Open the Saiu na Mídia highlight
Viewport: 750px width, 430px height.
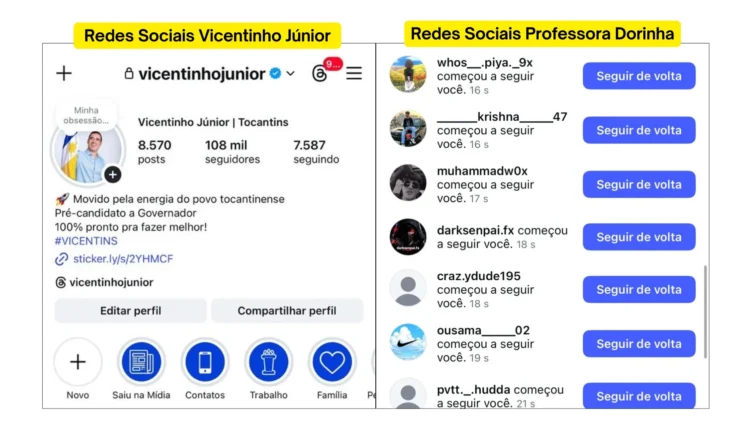(141, 362)
